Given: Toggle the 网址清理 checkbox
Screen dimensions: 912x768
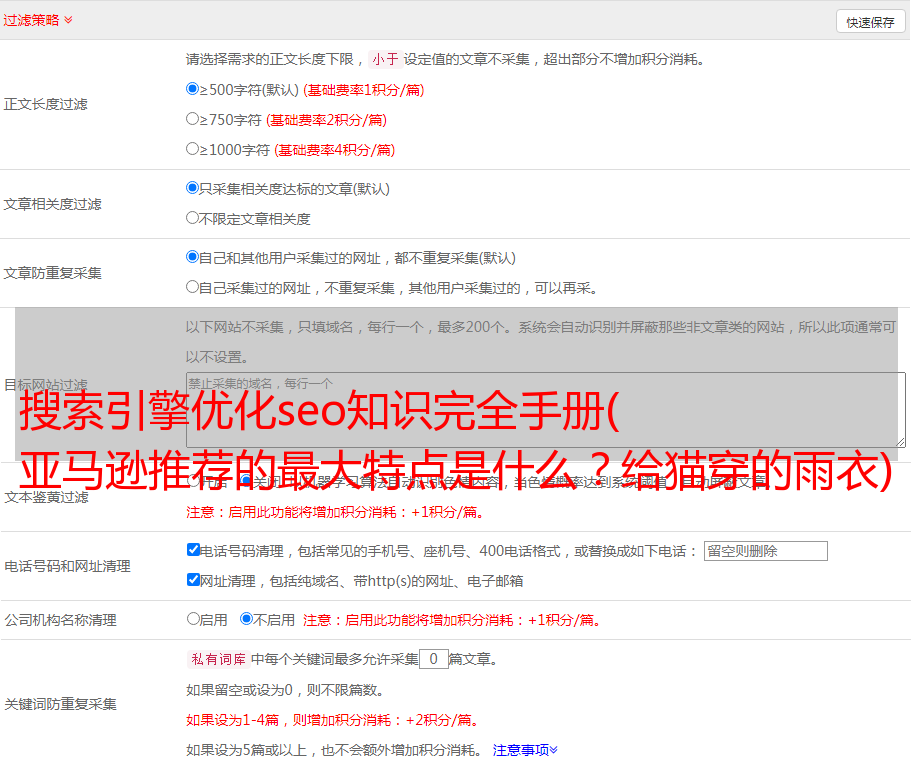Looking at the screenshot, I should 194,580.
